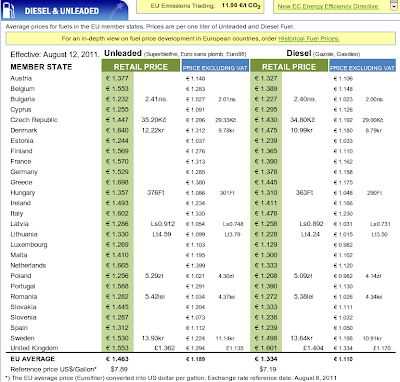Screen dimensions: 400x382
Task: Click the Estonia row label
Action: 22,141
